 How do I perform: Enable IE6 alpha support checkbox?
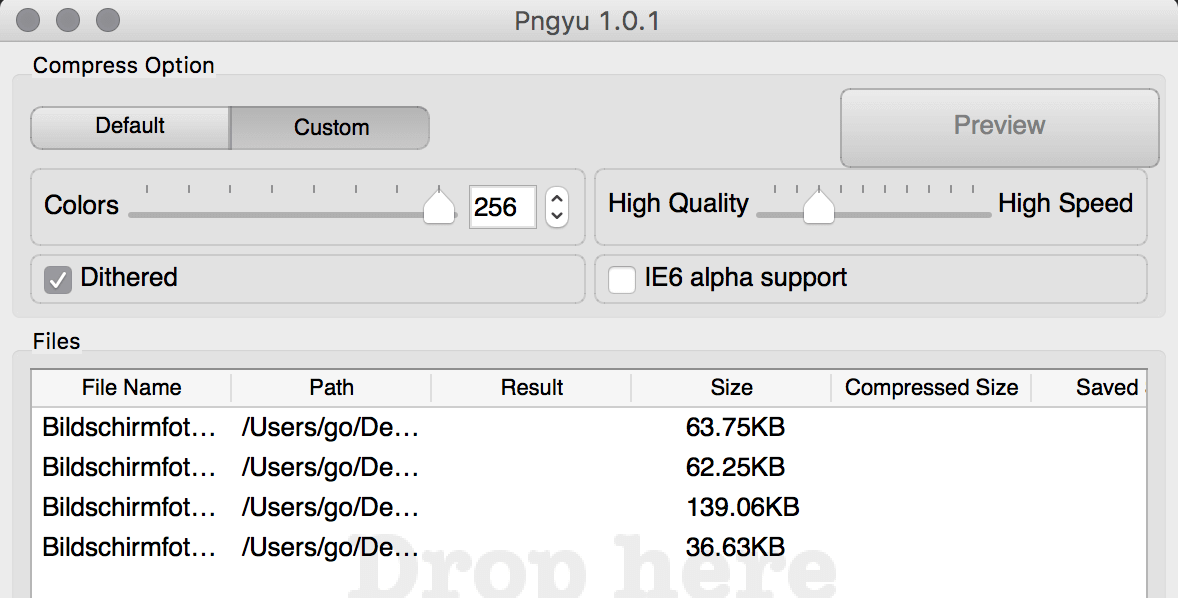coord(622,279)
